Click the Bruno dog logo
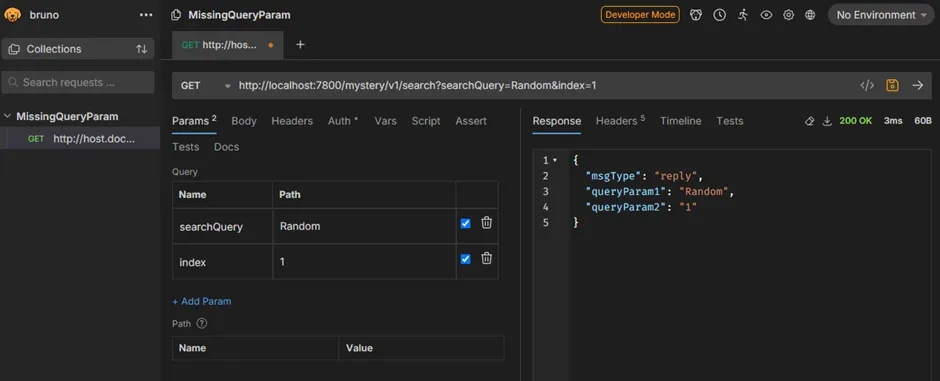Screen dimensions: 940x381 [x=13, y=14]
